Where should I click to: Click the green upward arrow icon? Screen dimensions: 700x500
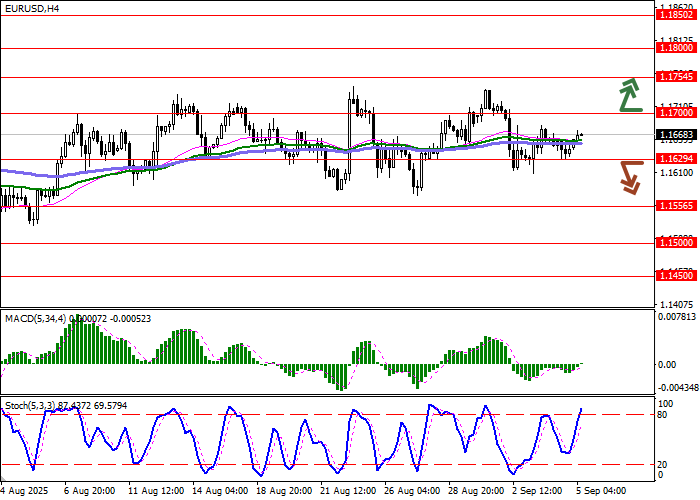[628, 94]
